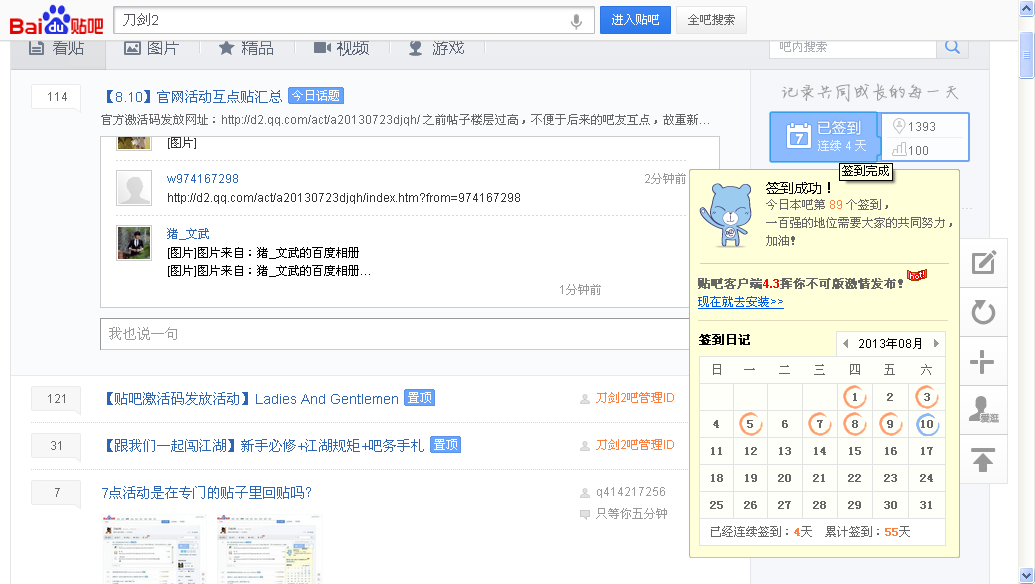Select day 7 in sign-in calendar
The image size is (1035, 584).
[819, 424]
